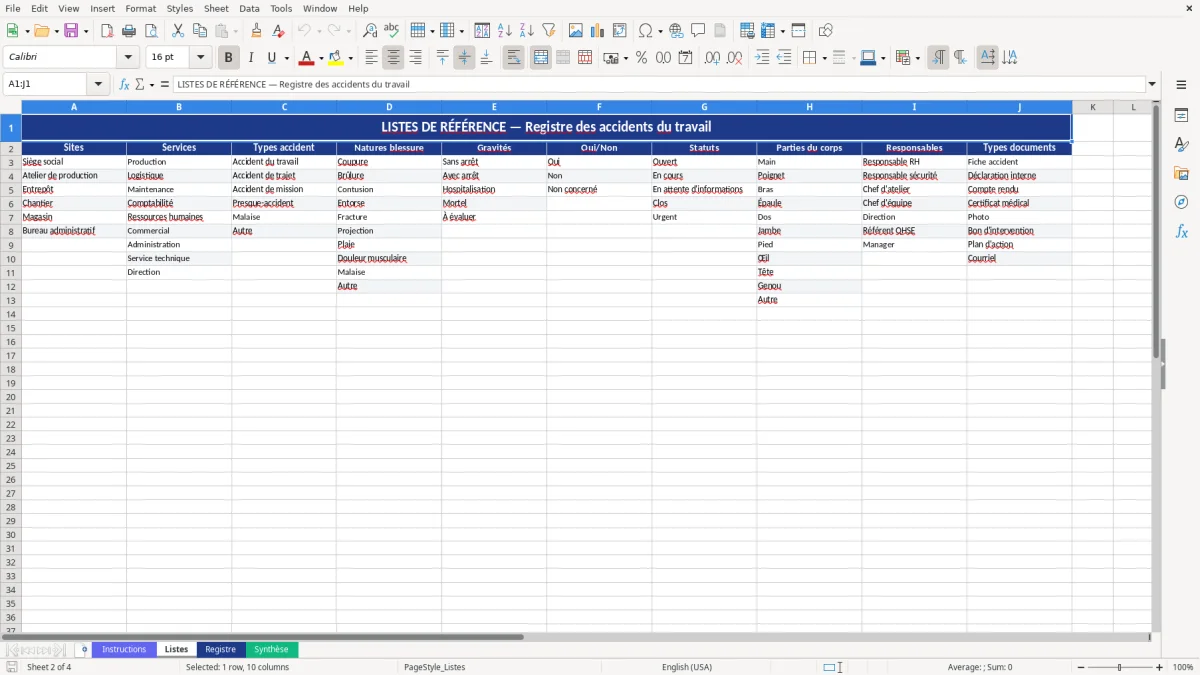The image size is (1200, 675).
Task: Open the sidebar Functions panel
Action: [x=1181, y=232]
